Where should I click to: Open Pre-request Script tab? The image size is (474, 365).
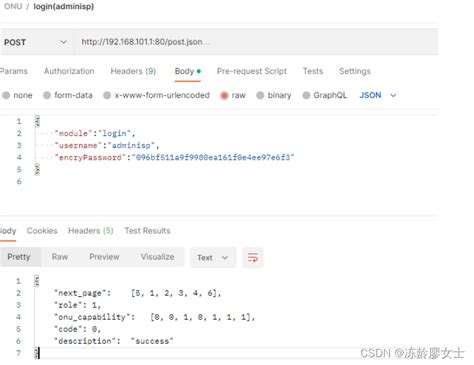click(252, 71)
